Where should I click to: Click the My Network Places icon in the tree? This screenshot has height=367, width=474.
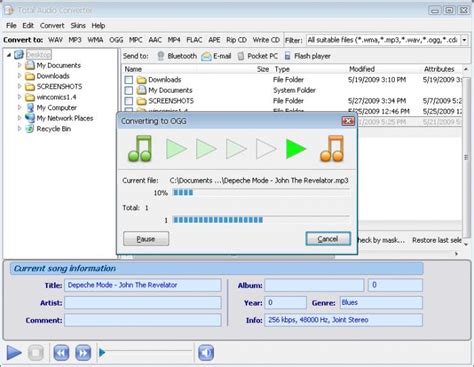click(x=30, y=118)
